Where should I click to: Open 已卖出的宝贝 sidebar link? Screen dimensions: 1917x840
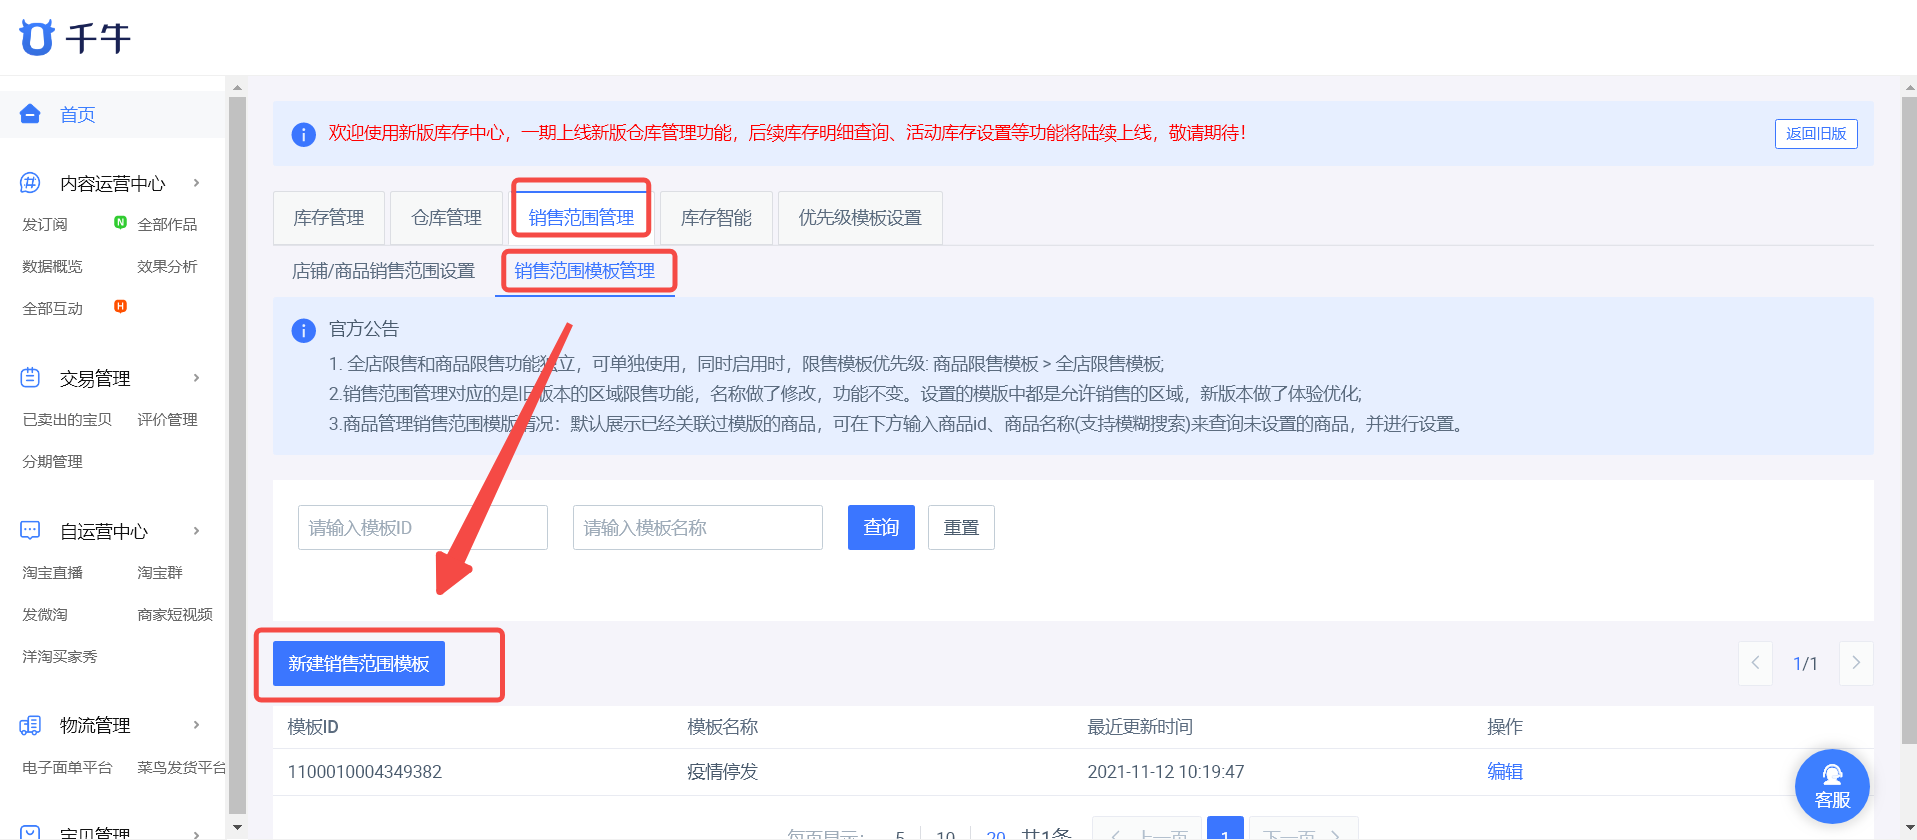(x=67, y=419)
